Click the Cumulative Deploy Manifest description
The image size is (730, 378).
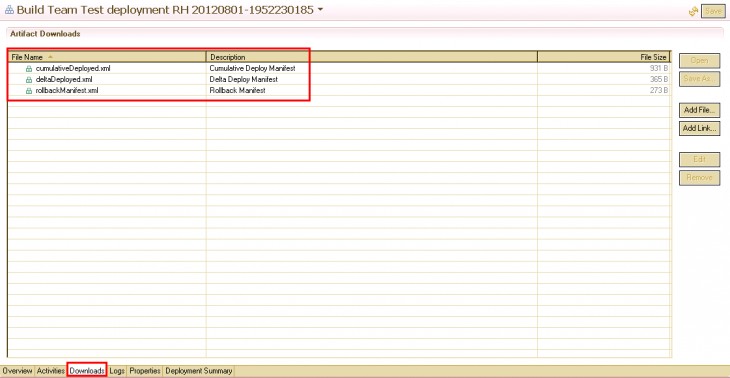253,68
